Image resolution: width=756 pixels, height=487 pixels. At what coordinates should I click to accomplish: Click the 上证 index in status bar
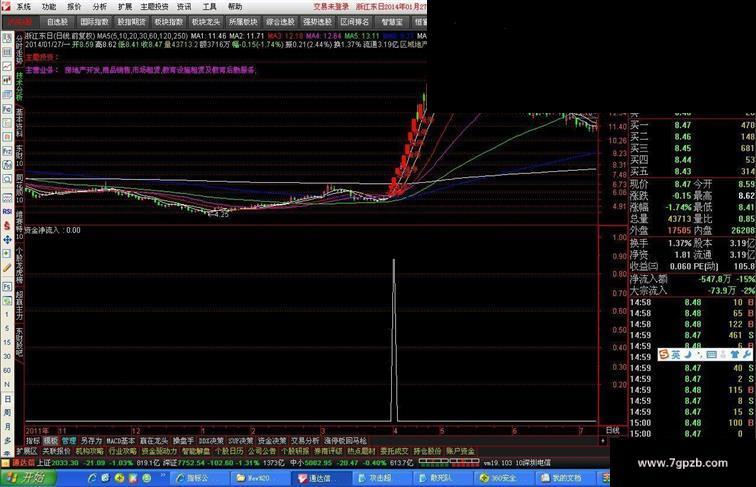[x=44, y=462]
